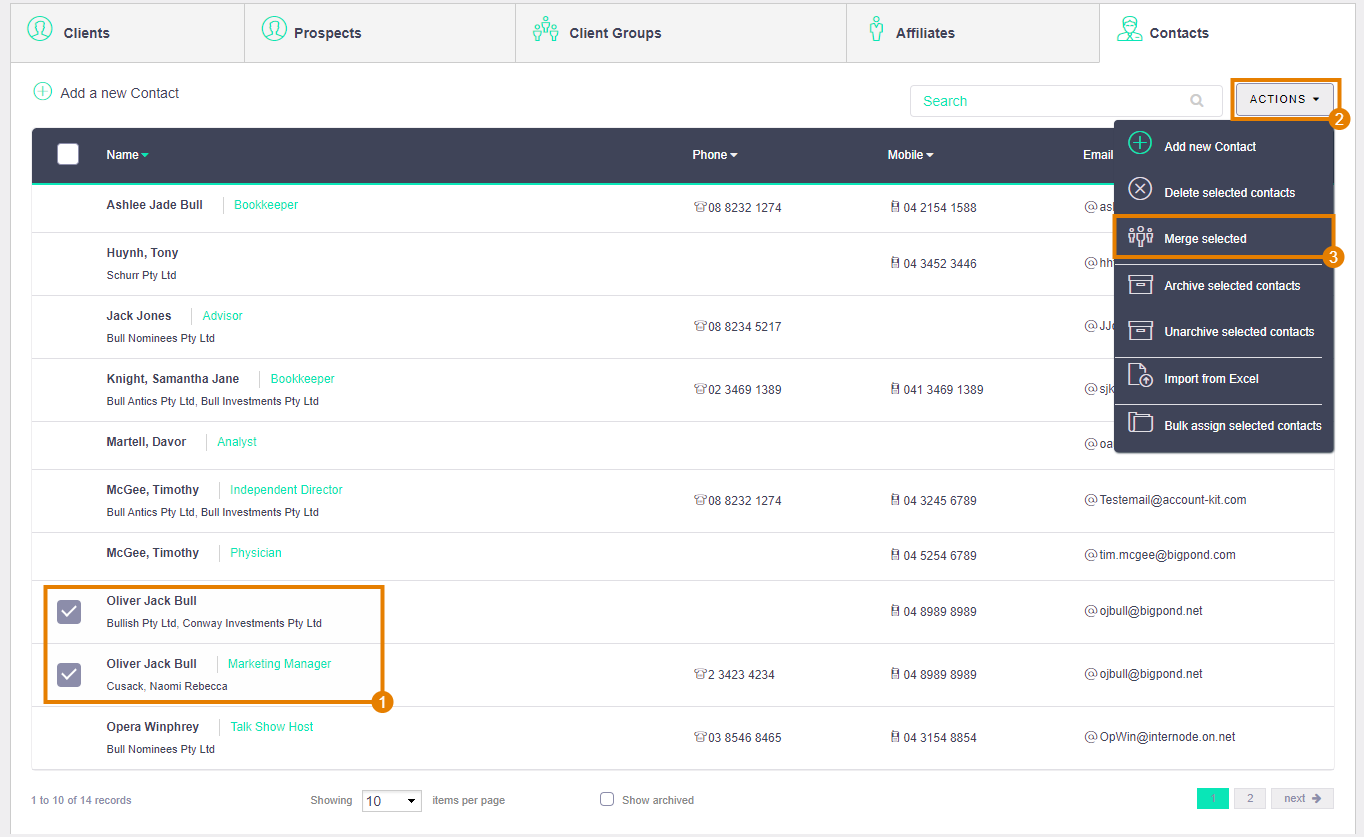Open the Affiliates tab
Viewport: 1364px width, 837px height.
pyautogui.click(x=972, y=33)
